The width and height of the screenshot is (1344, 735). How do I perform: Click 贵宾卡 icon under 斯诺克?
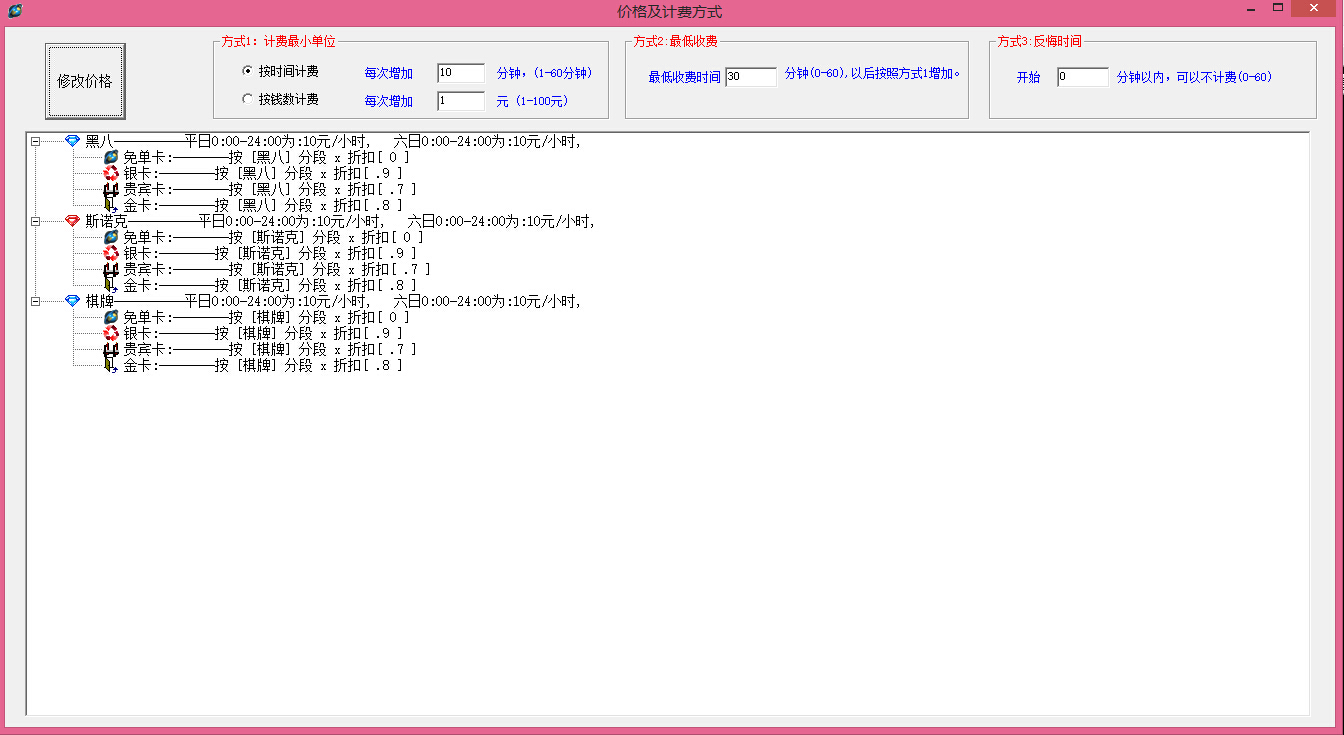tap(111, 269)
